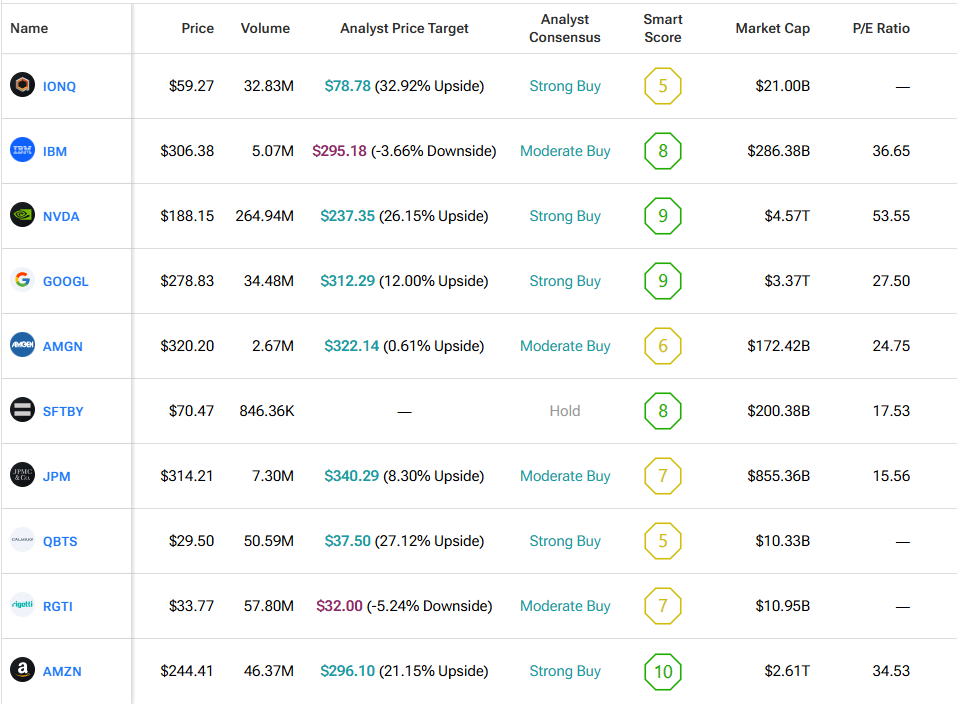
Task: Open the RGTI ticker link
Action: [x=58, y=606]
